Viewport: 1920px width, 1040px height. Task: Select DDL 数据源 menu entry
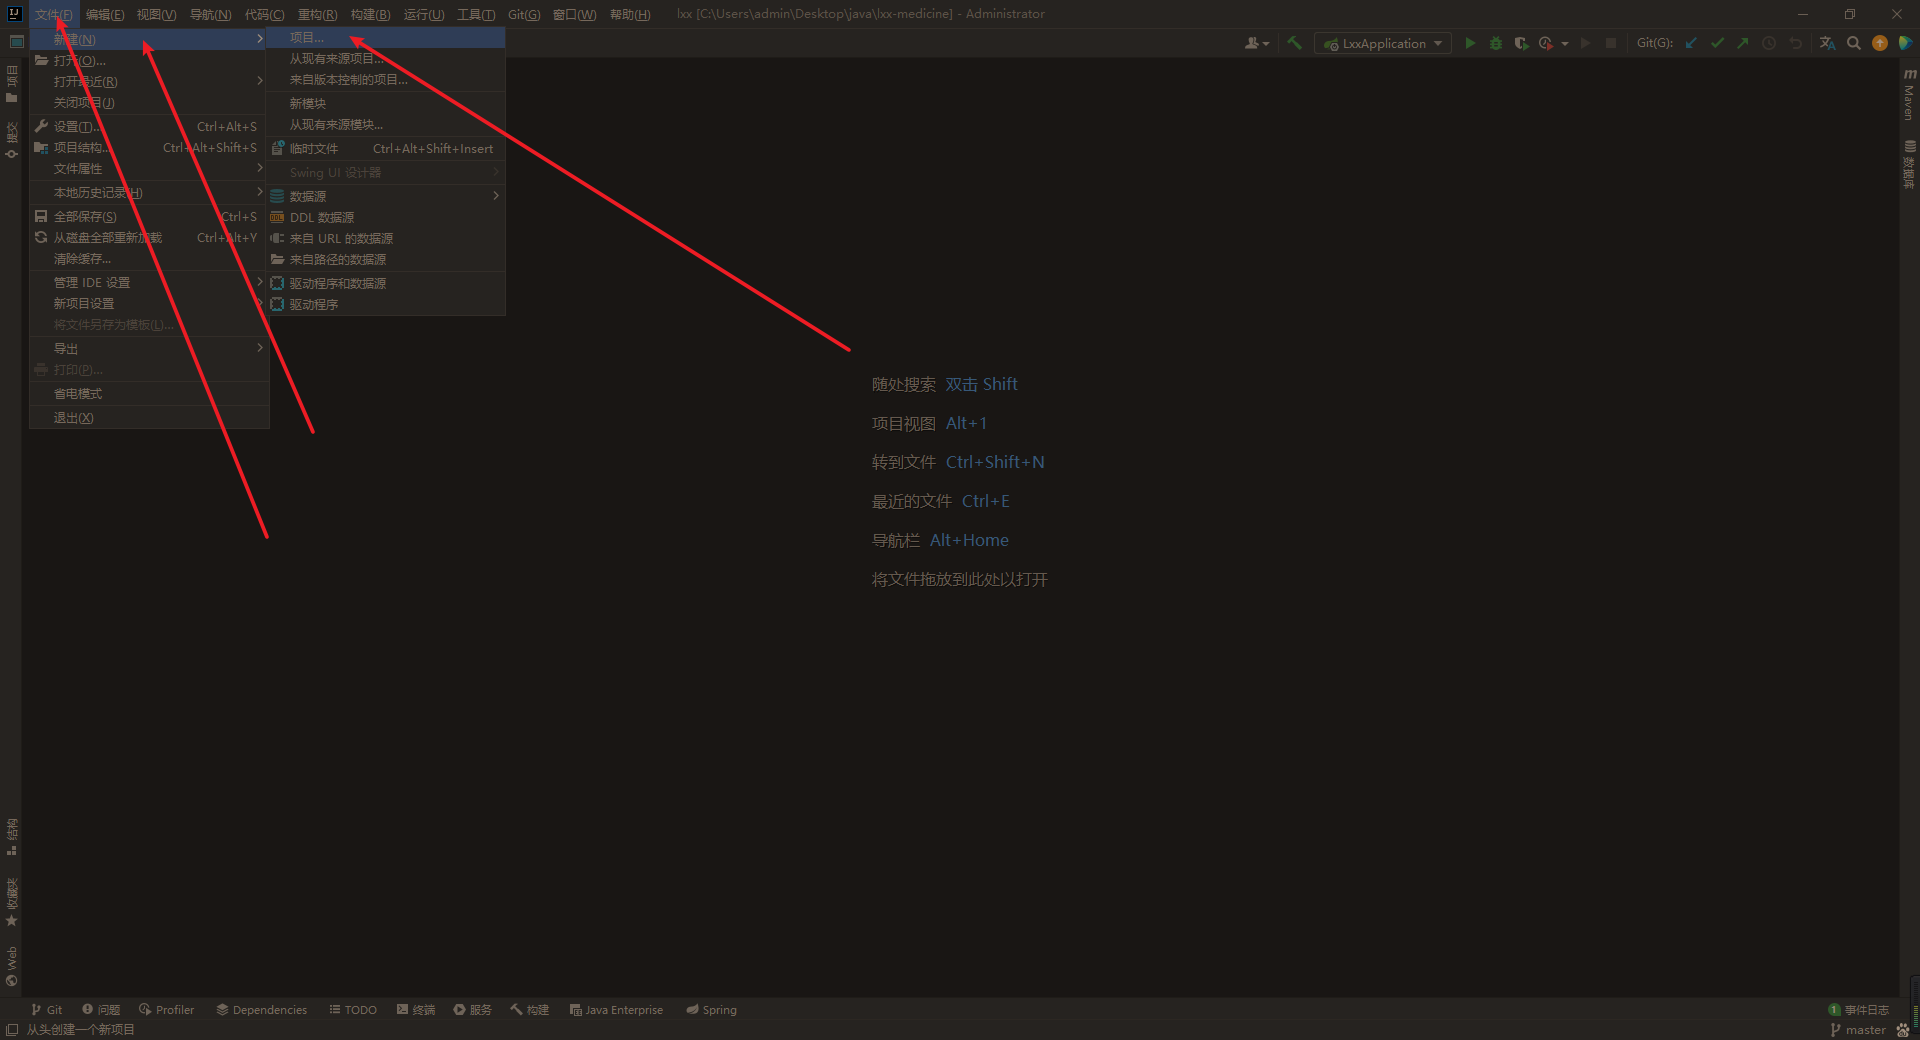pyautogui.click(x=386, y=218)
